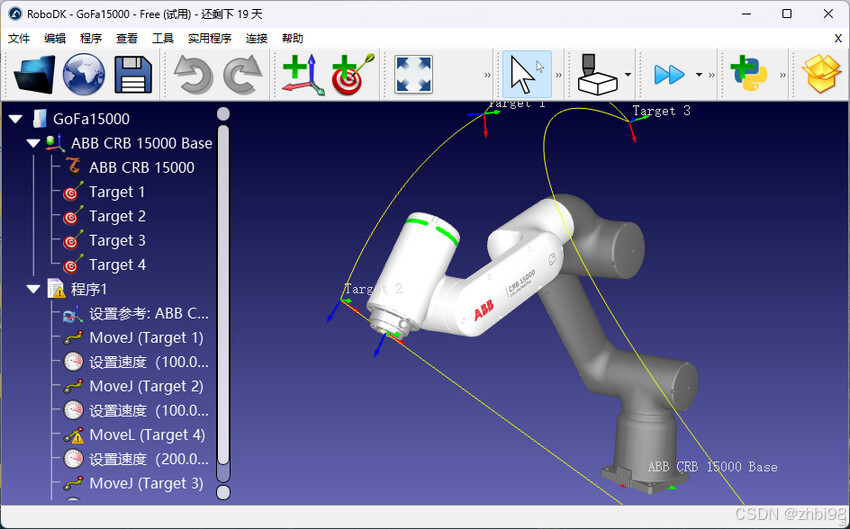The image size is (850, 529).
Task: Click Target 1 tree icon
Action: point(73,191)
